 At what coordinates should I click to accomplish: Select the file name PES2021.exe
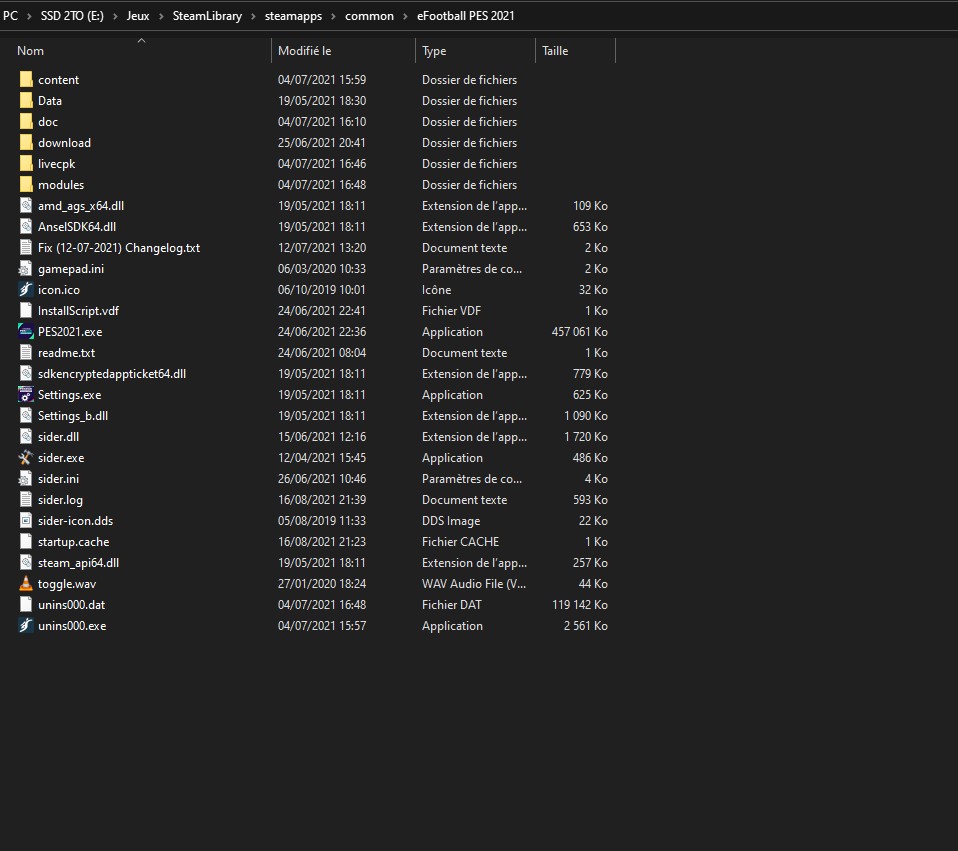tap(70, 332)
